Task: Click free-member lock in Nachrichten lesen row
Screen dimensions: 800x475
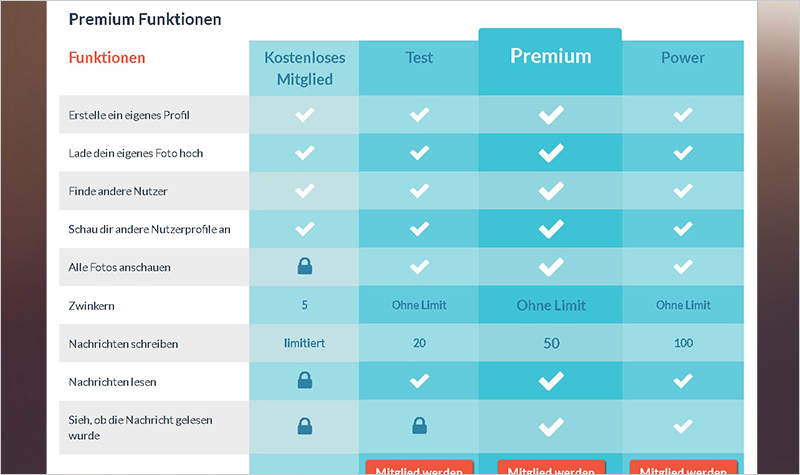Action: pos(305,380)
